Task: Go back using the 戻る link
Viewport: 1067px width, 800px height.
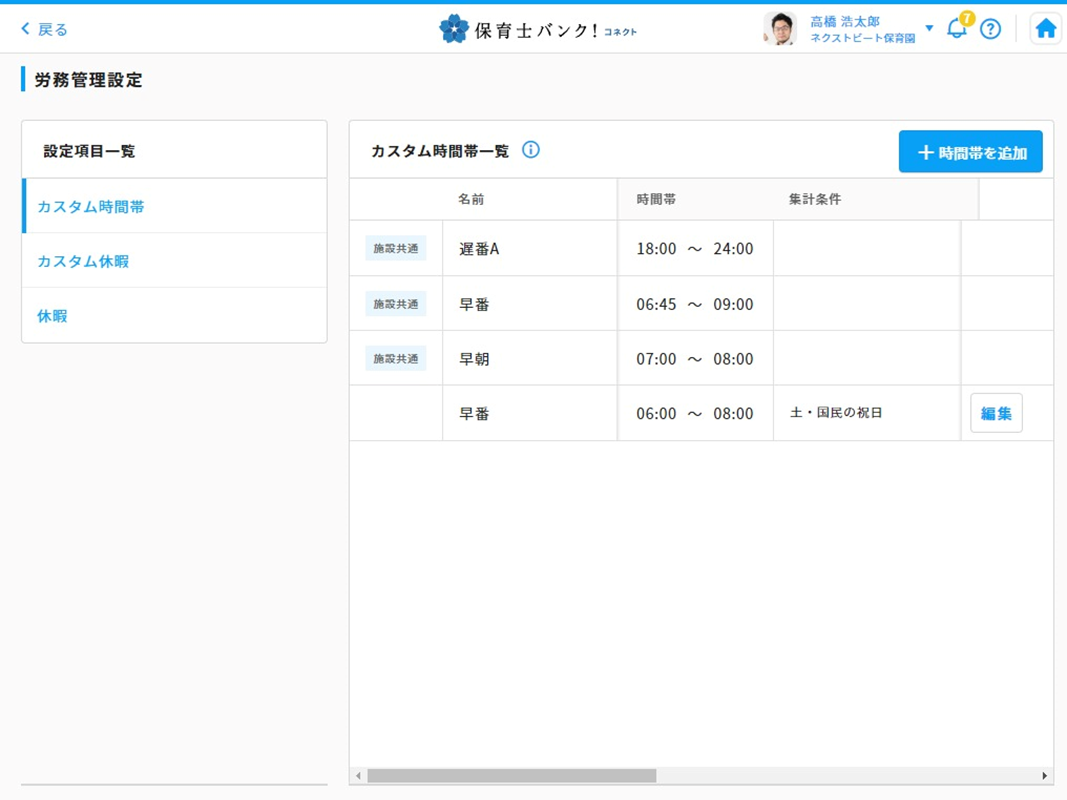Action: (x=45, y=29)
